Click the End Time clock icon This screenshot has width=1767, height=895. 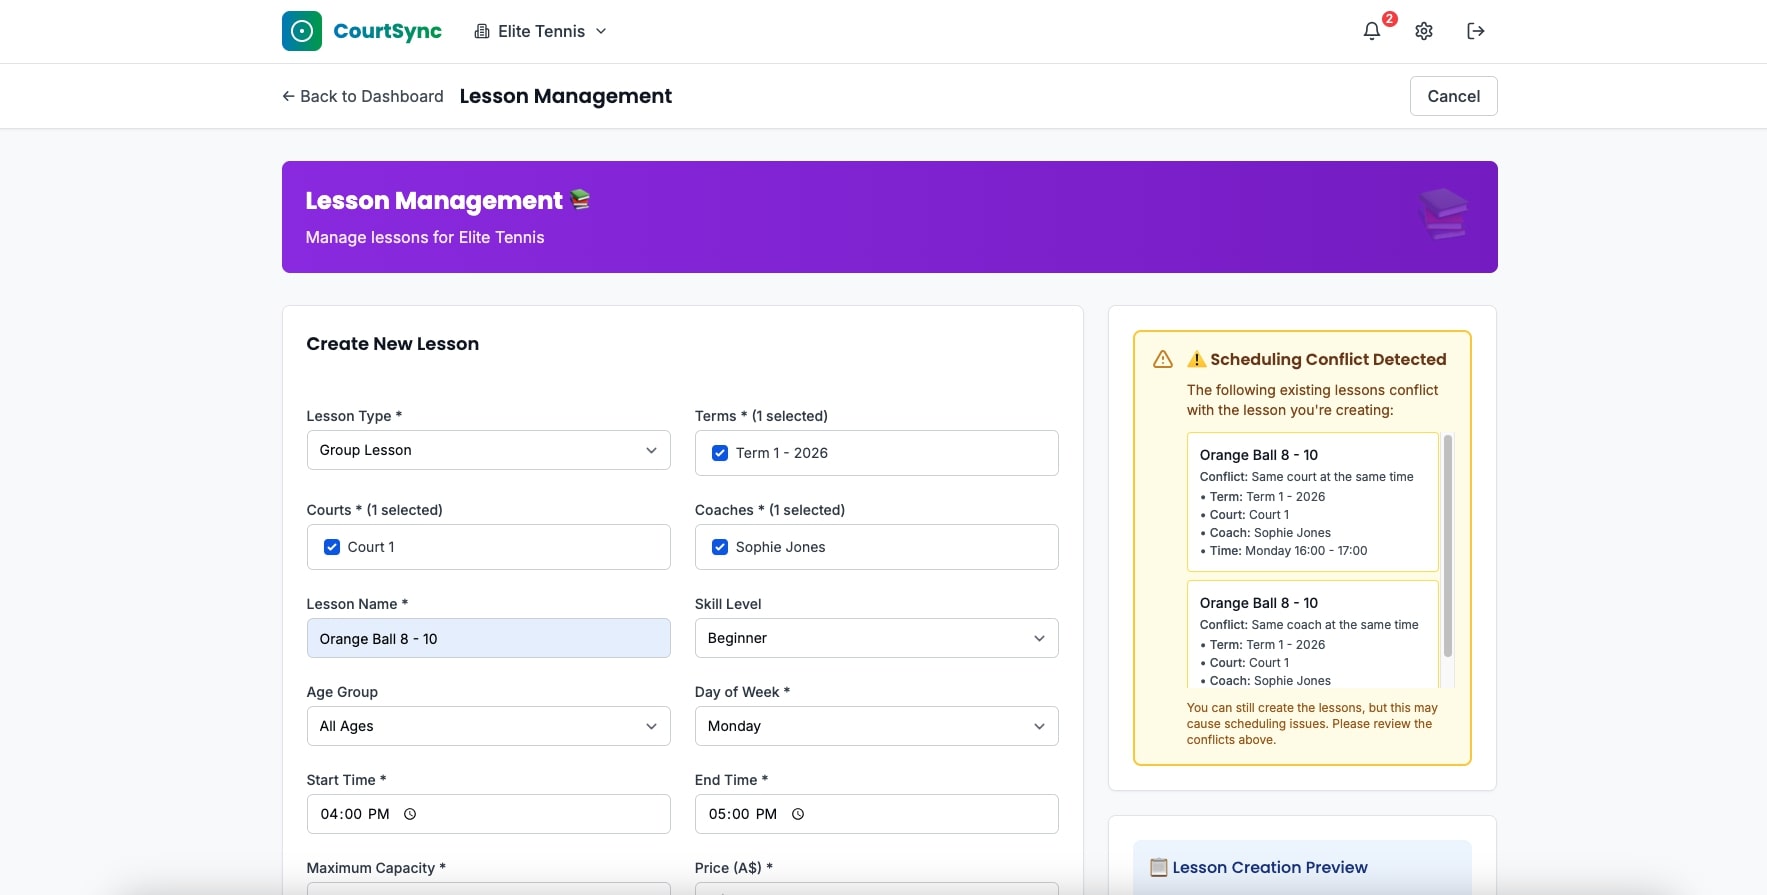tap(798, 814)
